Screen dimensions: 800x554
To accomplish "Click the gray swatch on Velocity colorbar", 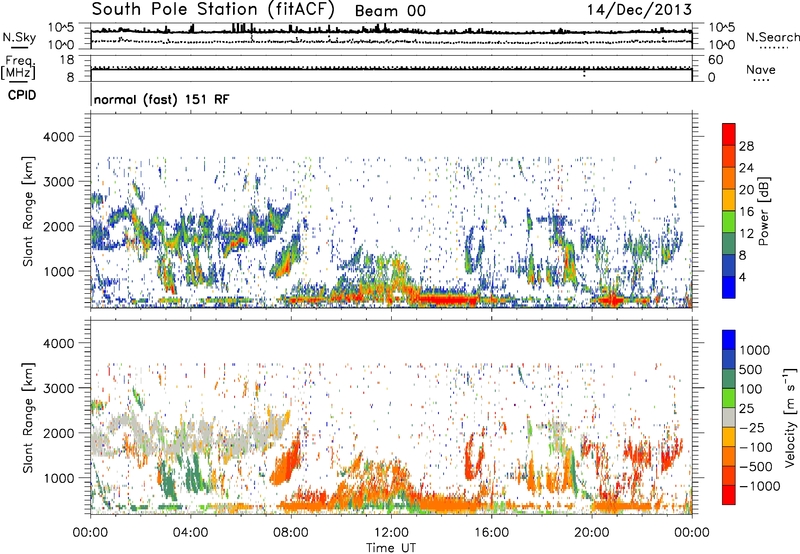I will click(x=729, y=418).
